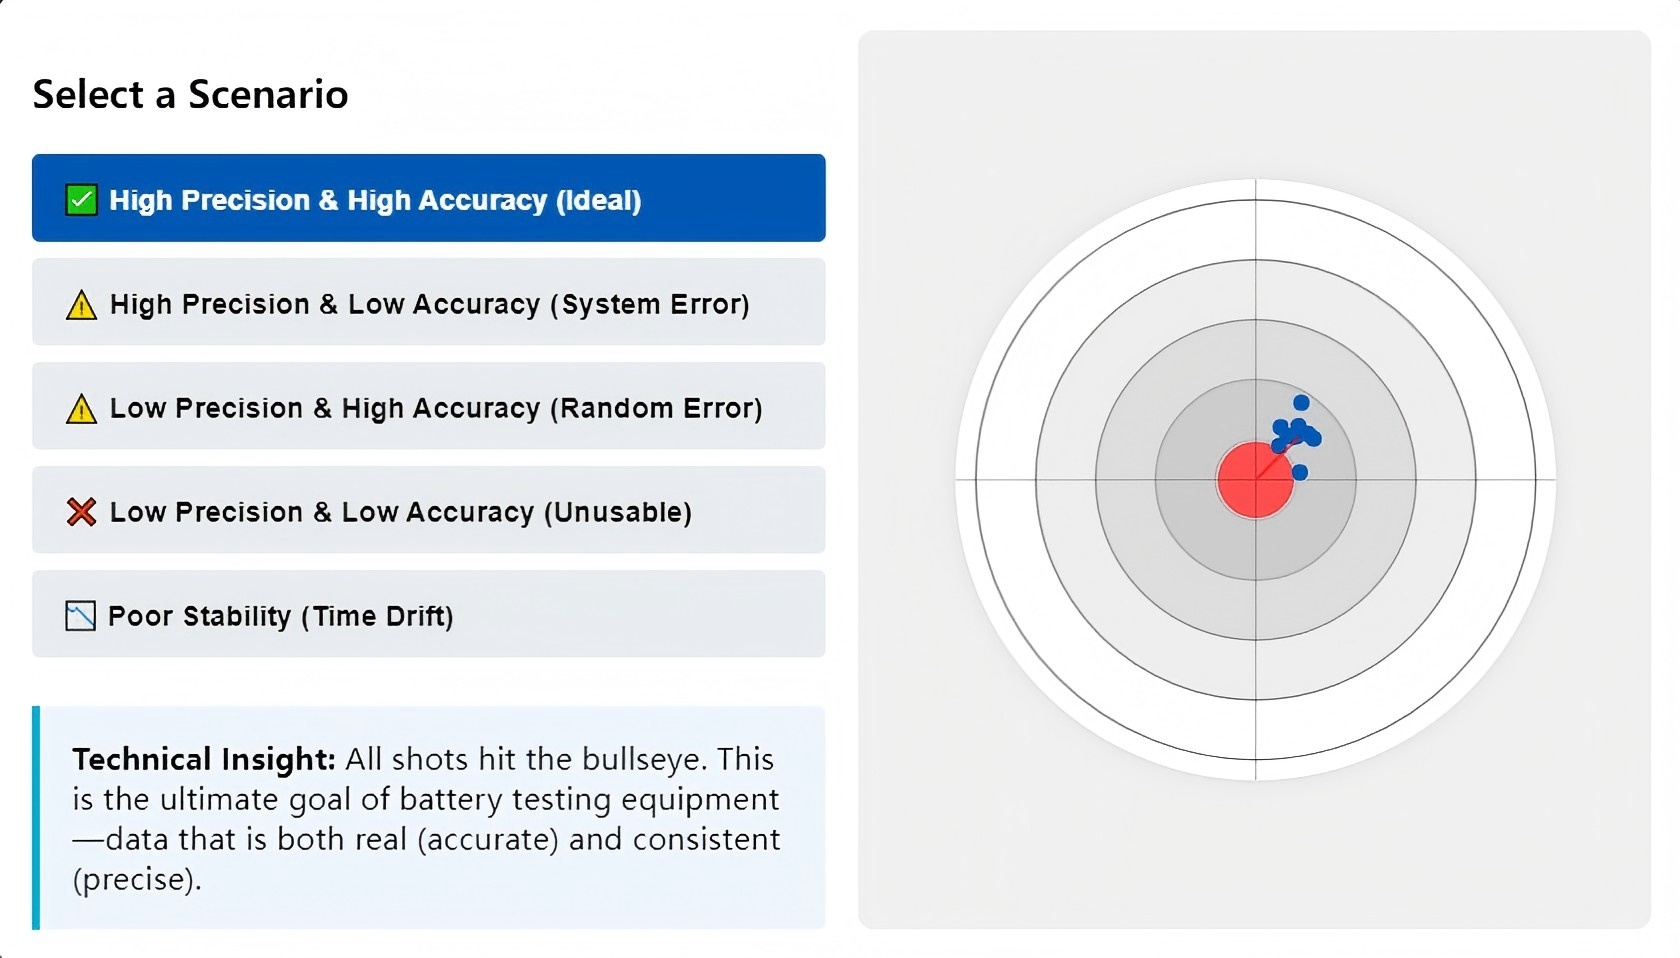Click the "Select a Scenario" heading
Screen dimensions: 1680x958
pyautogui.click(x=190, y=95)
